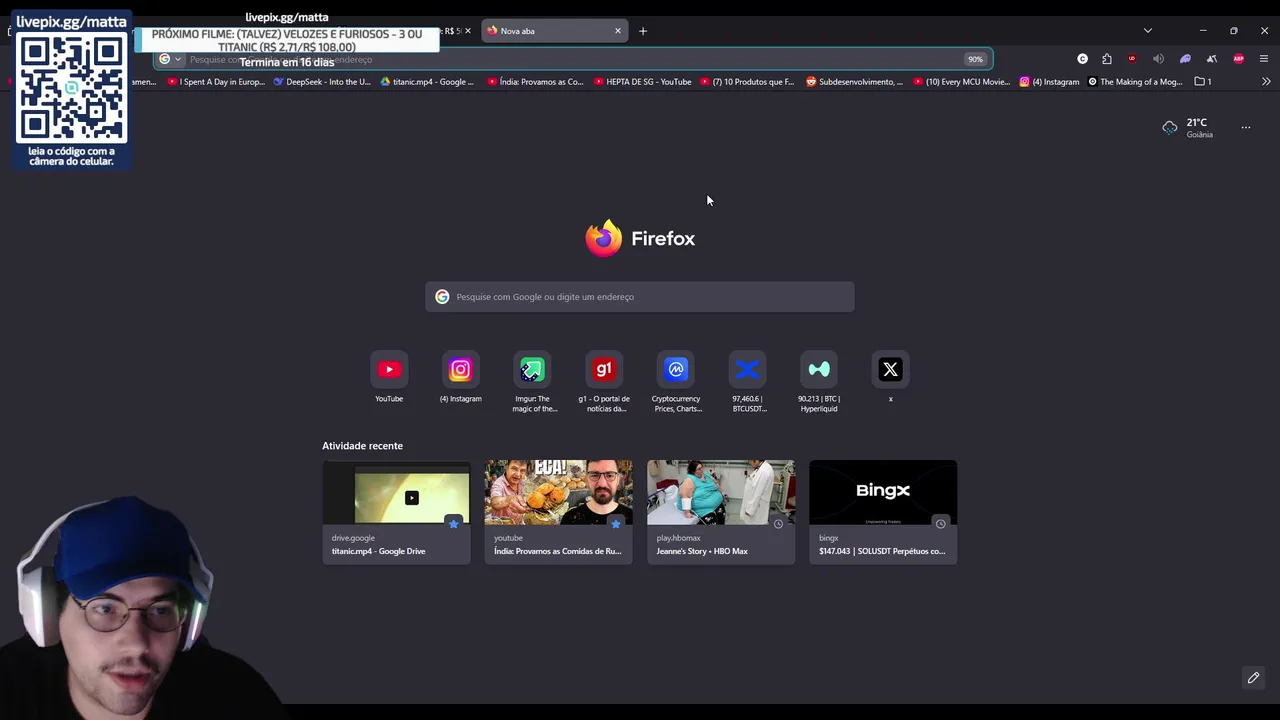Open bookmark (10) Every MCU Movie...
Viewport: 1280px width, 720px height.
click(x=962, y=82)
